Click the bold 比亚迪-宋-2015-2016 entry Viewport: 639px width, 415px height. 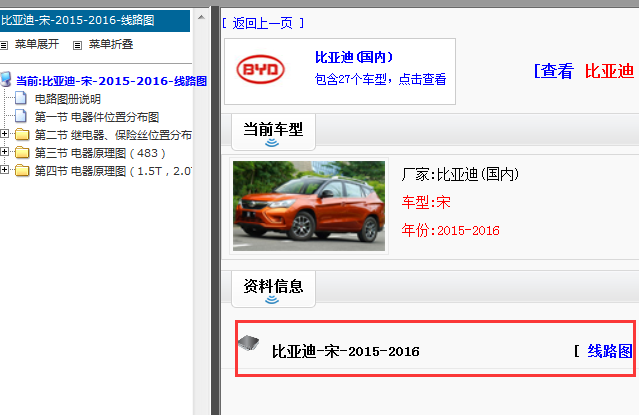(346, 351)
